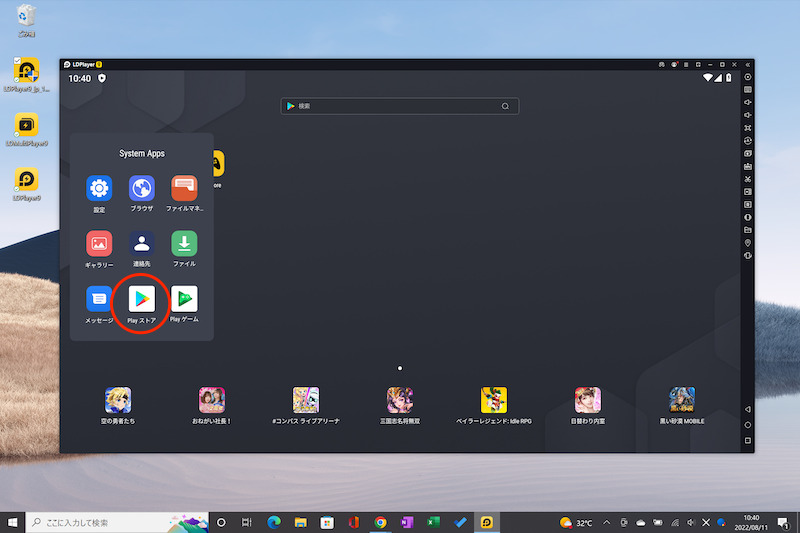Open the Play ストア app
The image size is (800, 533).
click(x=141, y=298)
